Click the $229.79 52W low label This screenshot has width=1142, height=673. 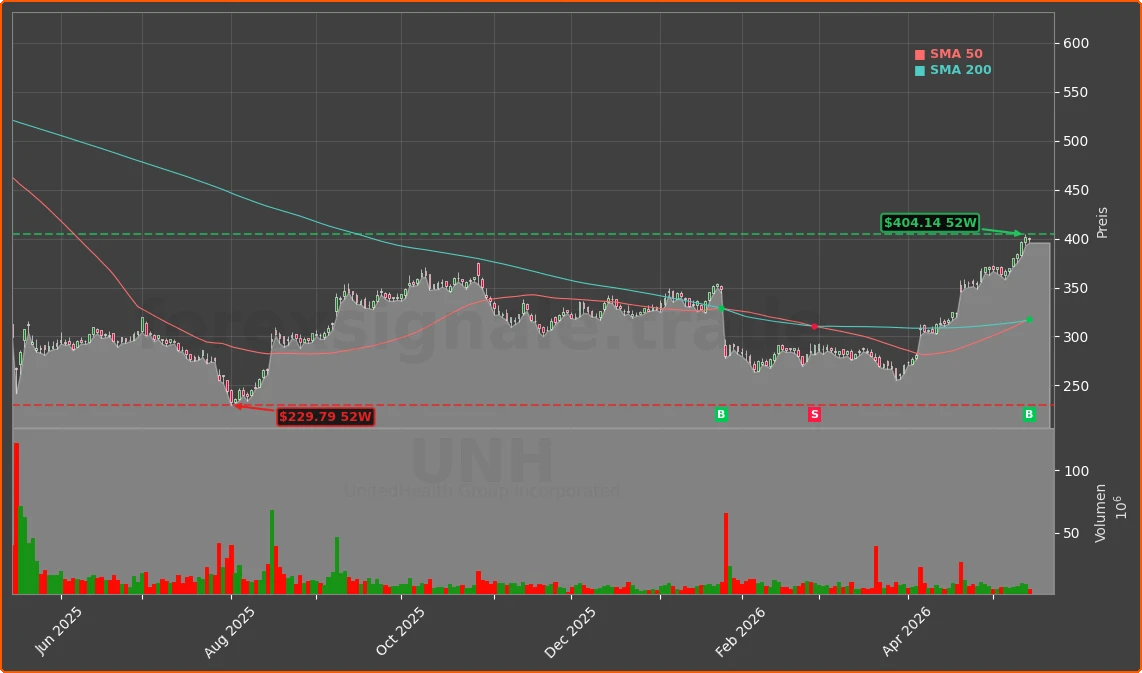tap(326, 417)
